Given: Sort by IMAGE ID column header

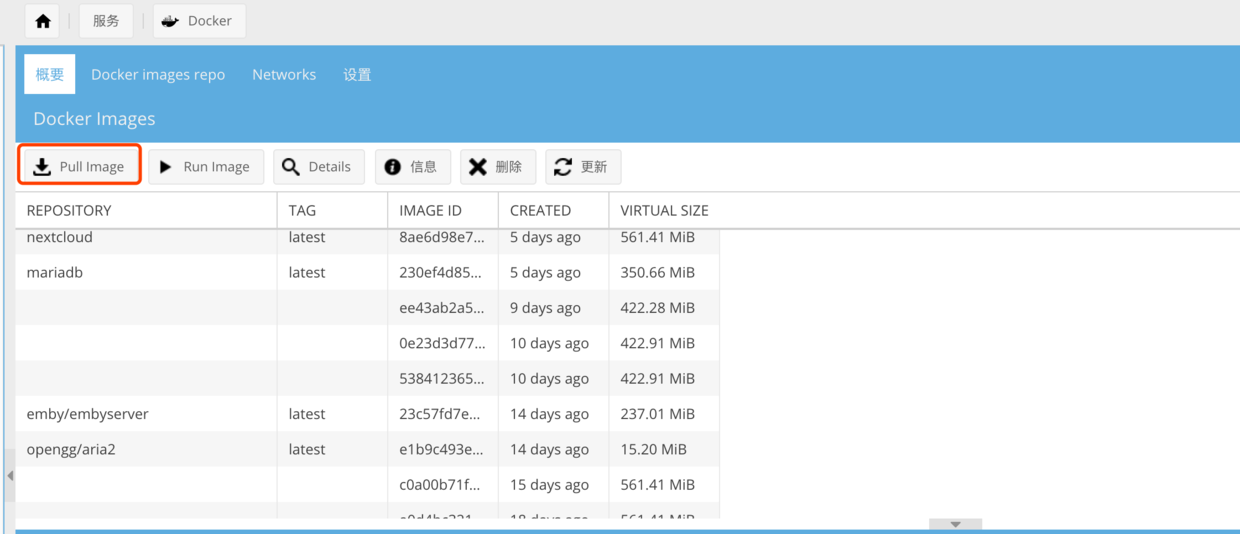Looking at the screenshot, I should pos(443,210).
